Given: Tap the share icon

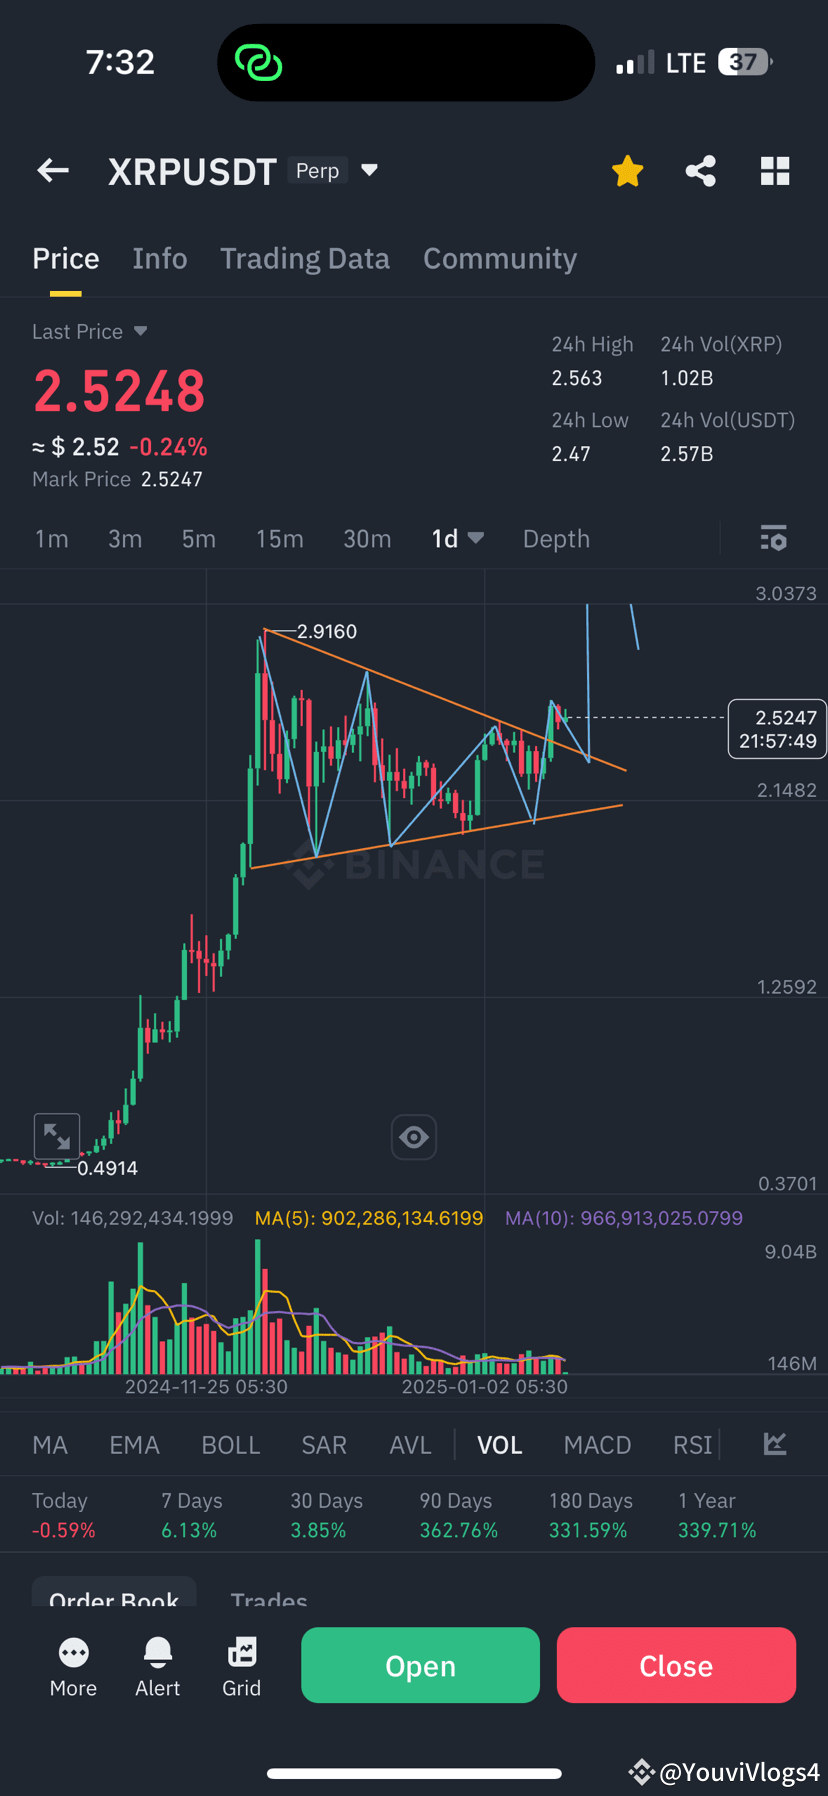Looking at the screenshot, I should 701,171.
